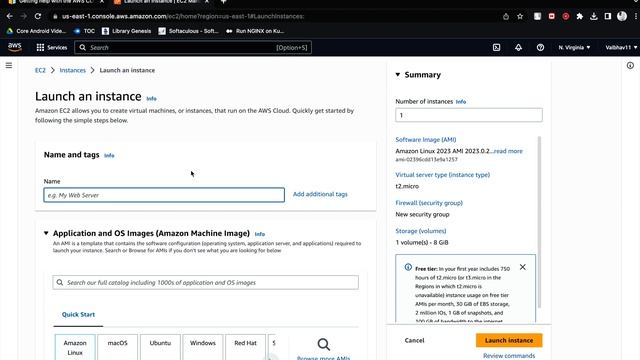The height and width of the screenshot is (360, 640).
Task: Open the browser extensions puzzle icon
Action: tap(580, 16)
